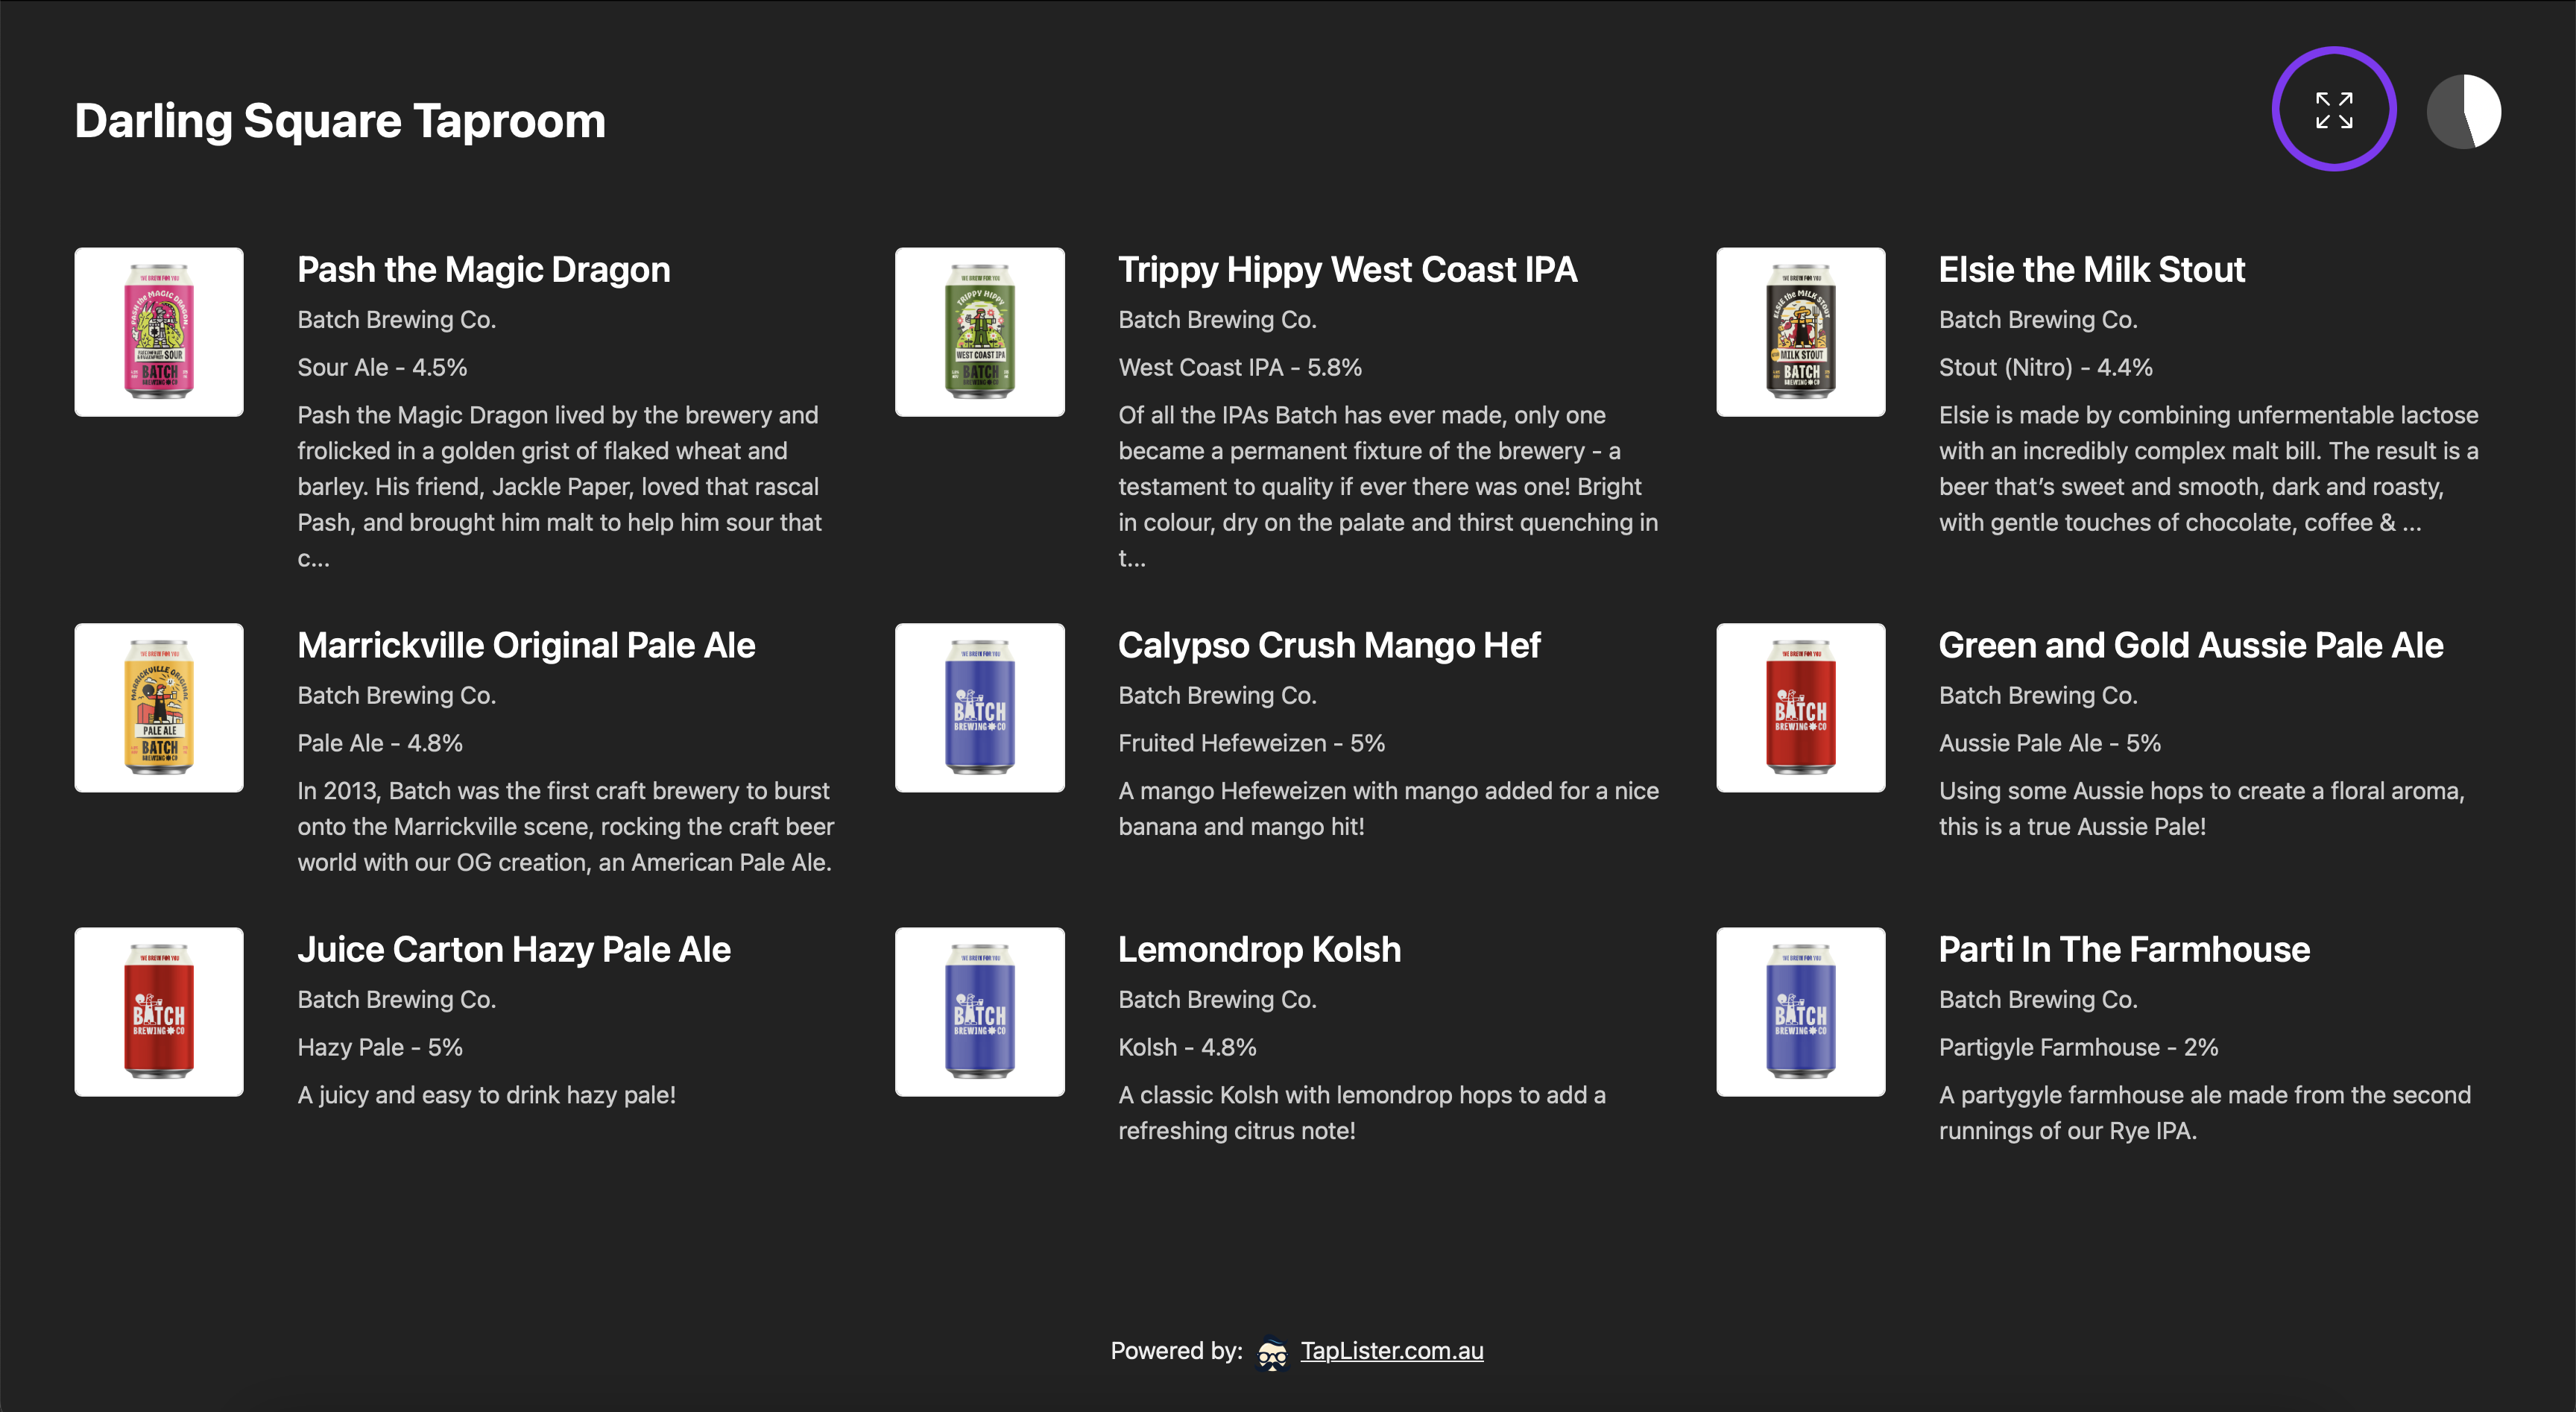Click the Calypso Crush Mango Hef can image

click(x=980, y=708)
